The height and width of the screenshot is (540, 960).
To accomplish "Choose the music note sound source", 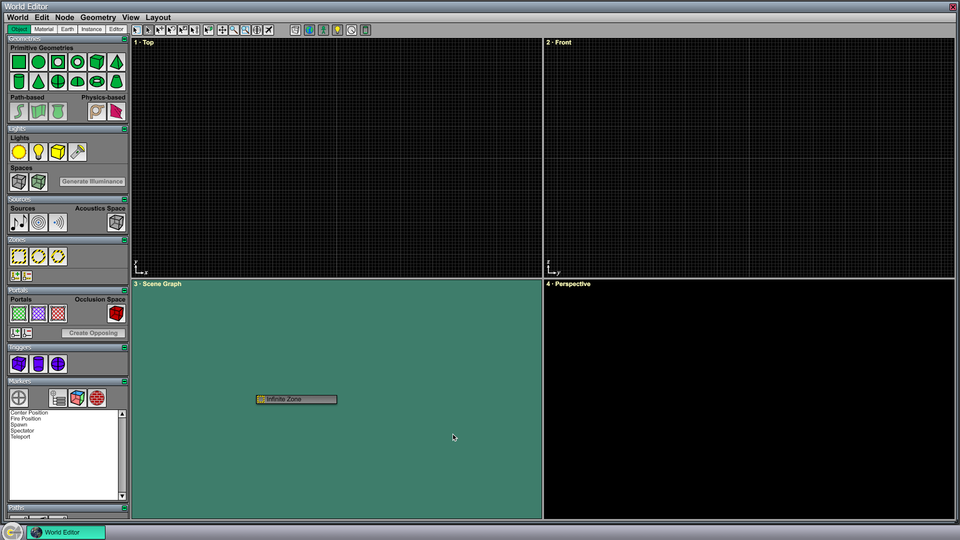I will [18, 222].
